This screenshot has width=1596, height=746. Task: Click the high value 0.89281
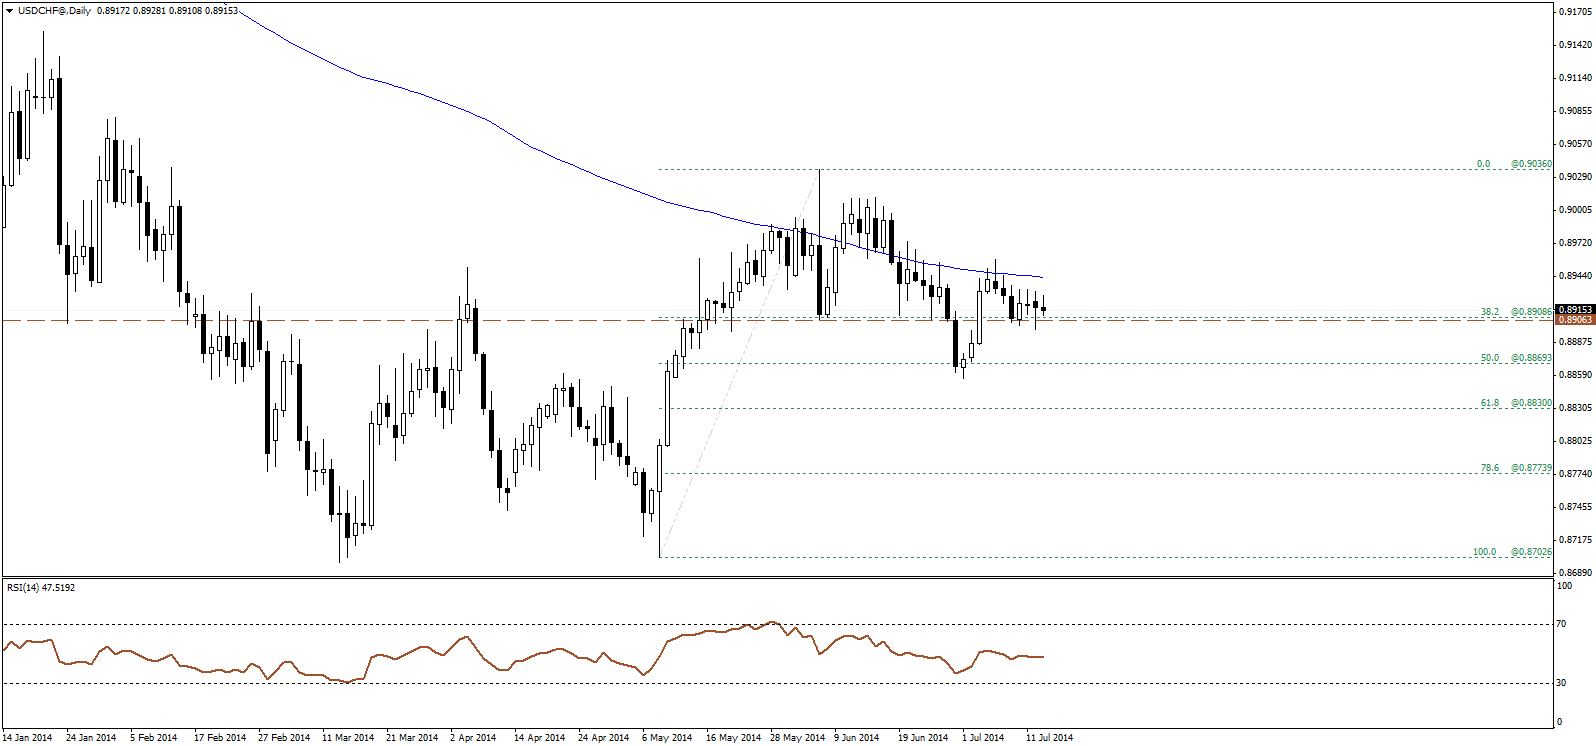149,10
